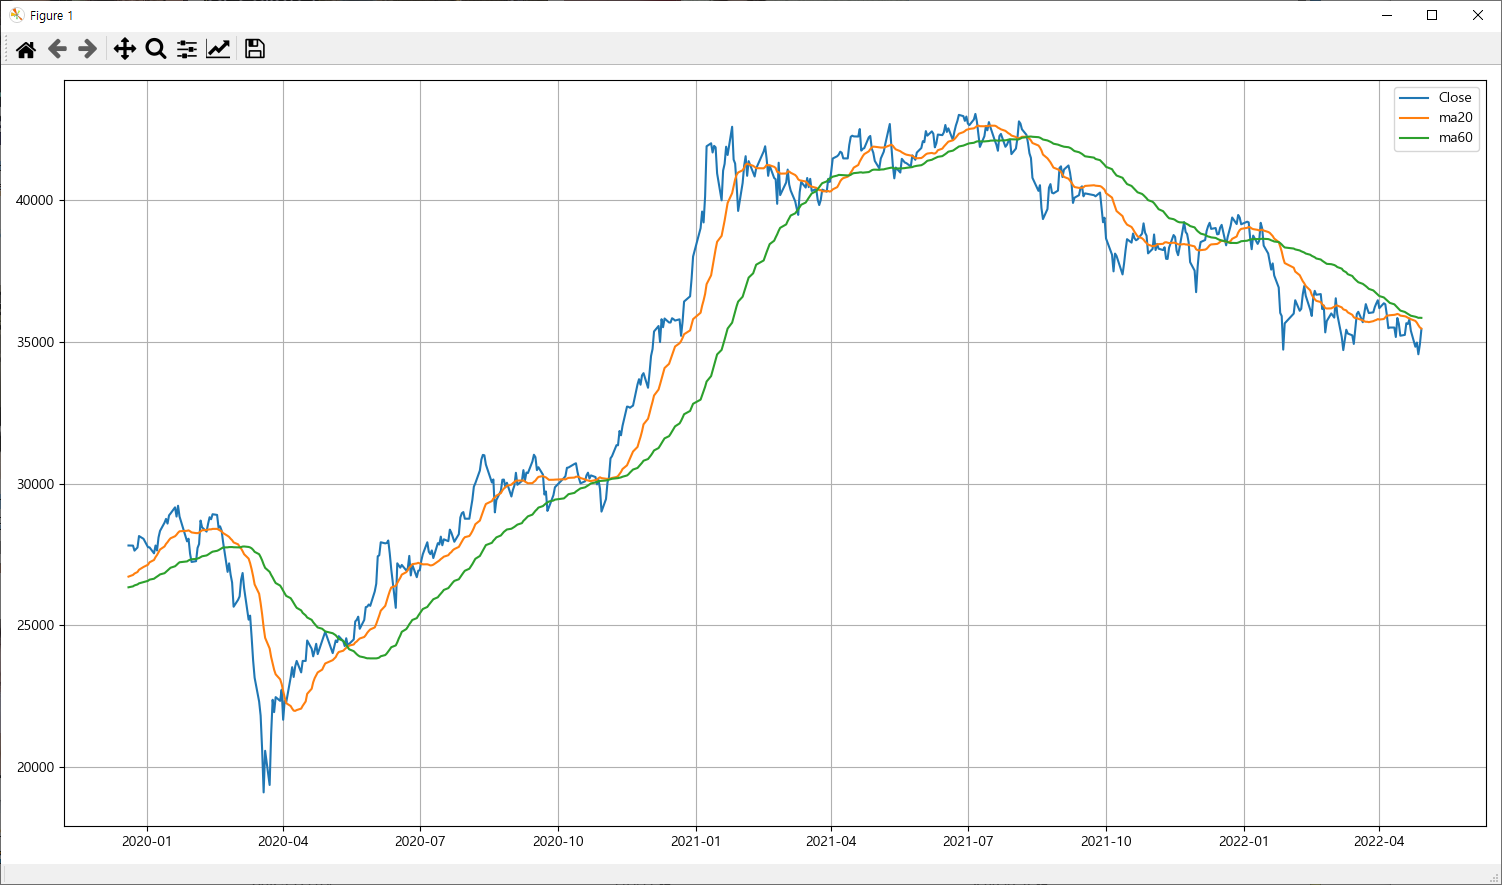Click the 2020-10 x-axis label
The width and height of the screenshot is (1502, 885).
558,841
